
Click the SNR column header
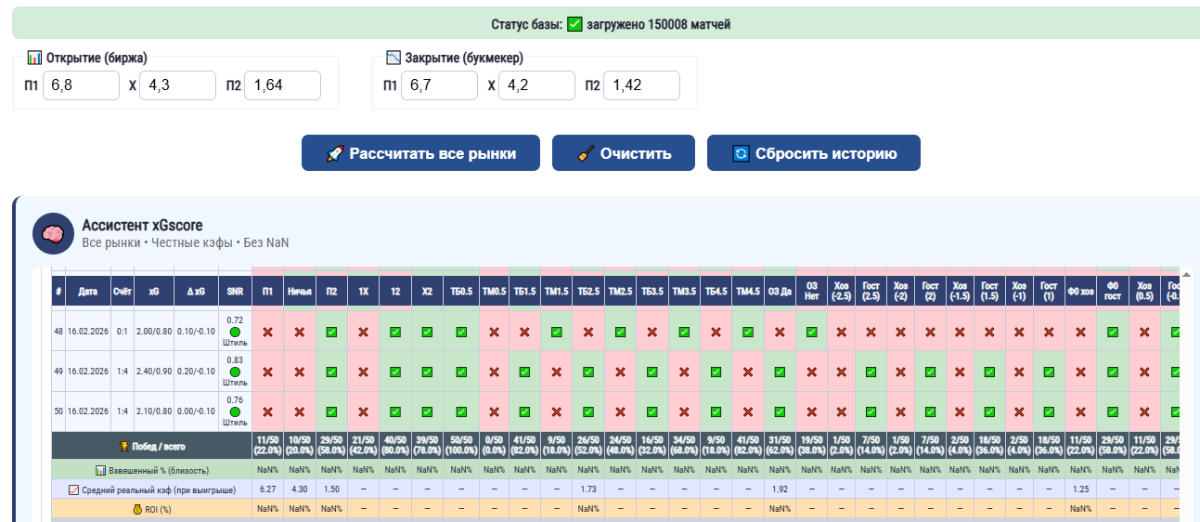click(235, 291)
